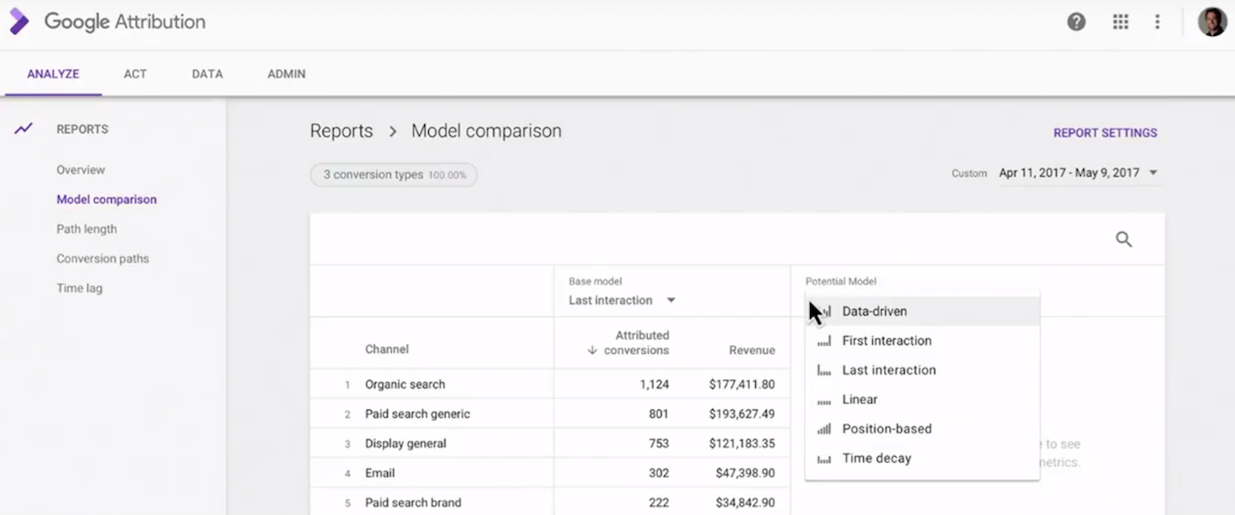Screen dimensions: 1235x515
Task: Open the Overview report
Action: click(x=81, y=170)
